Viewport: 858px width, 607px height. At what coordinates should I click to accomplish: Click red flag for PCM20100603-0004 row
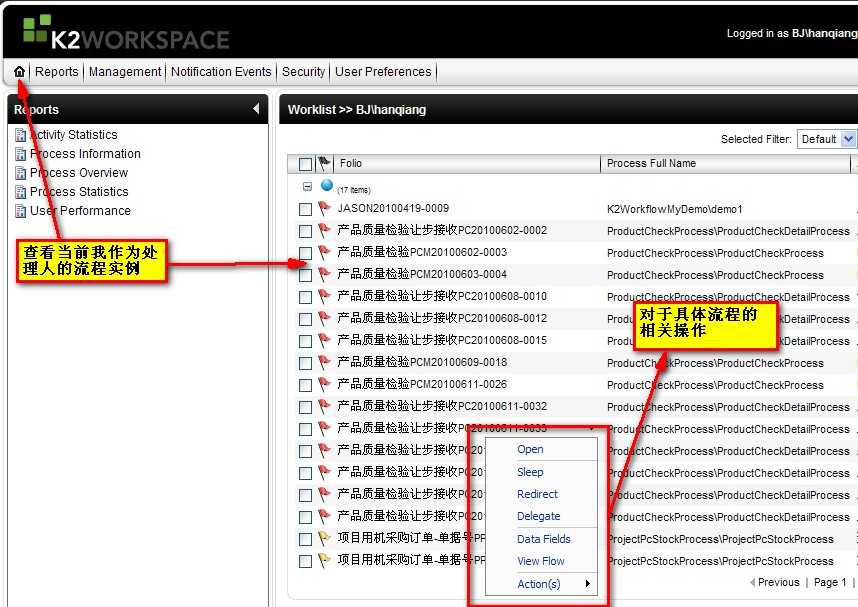[324, 274]
